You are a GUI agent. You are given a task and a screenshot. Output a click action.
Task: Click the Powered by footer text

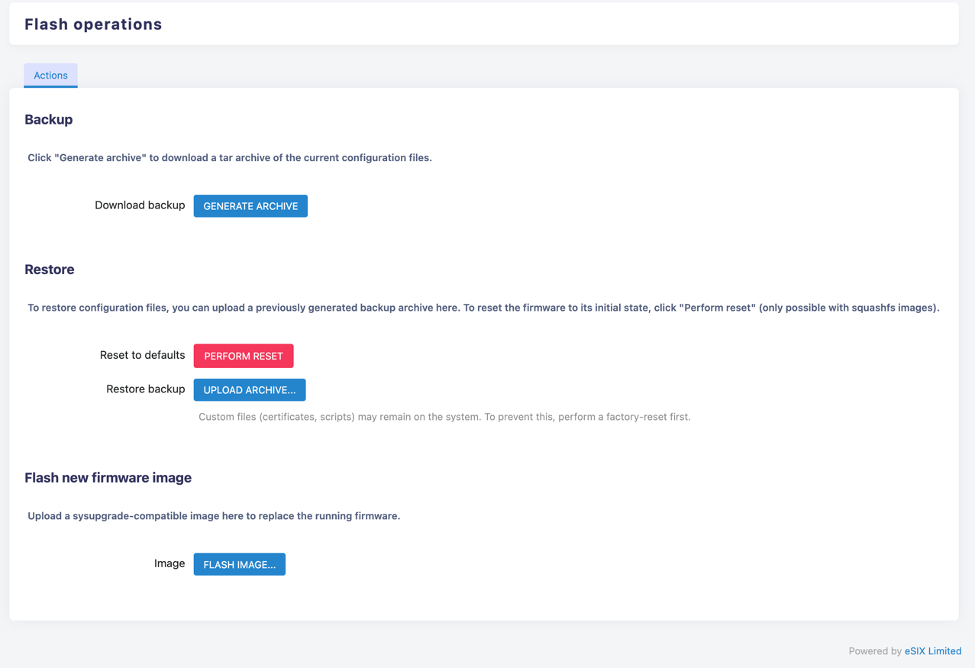click(878, 650)
